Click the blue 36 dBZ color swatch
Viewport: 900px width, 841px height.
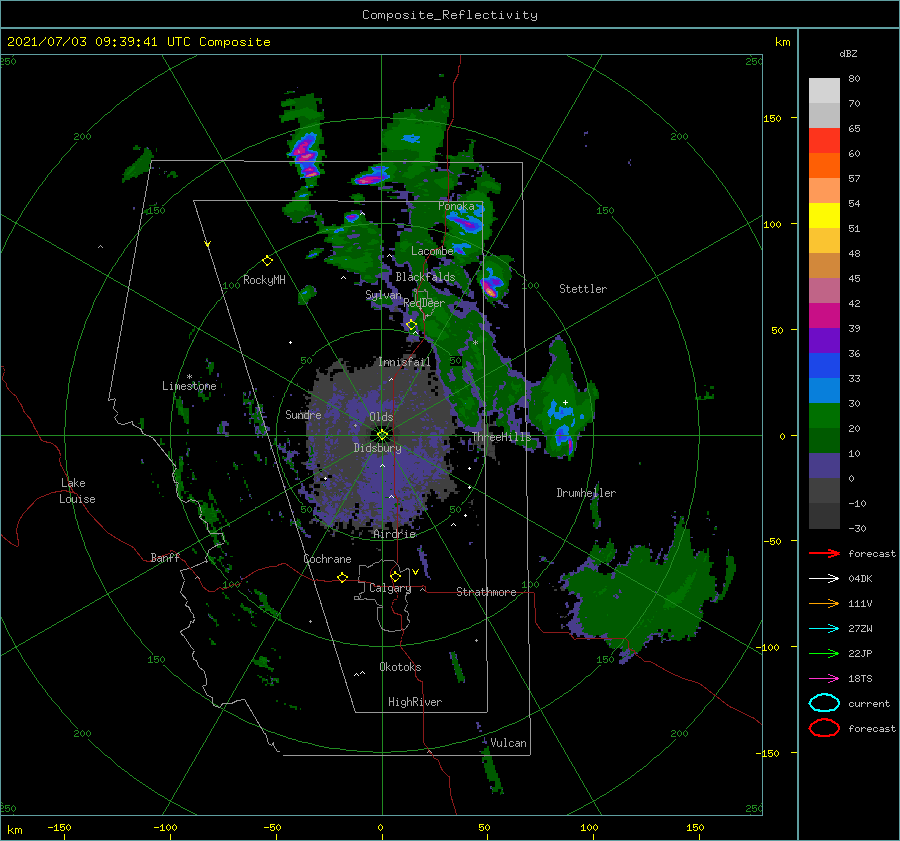824,365
